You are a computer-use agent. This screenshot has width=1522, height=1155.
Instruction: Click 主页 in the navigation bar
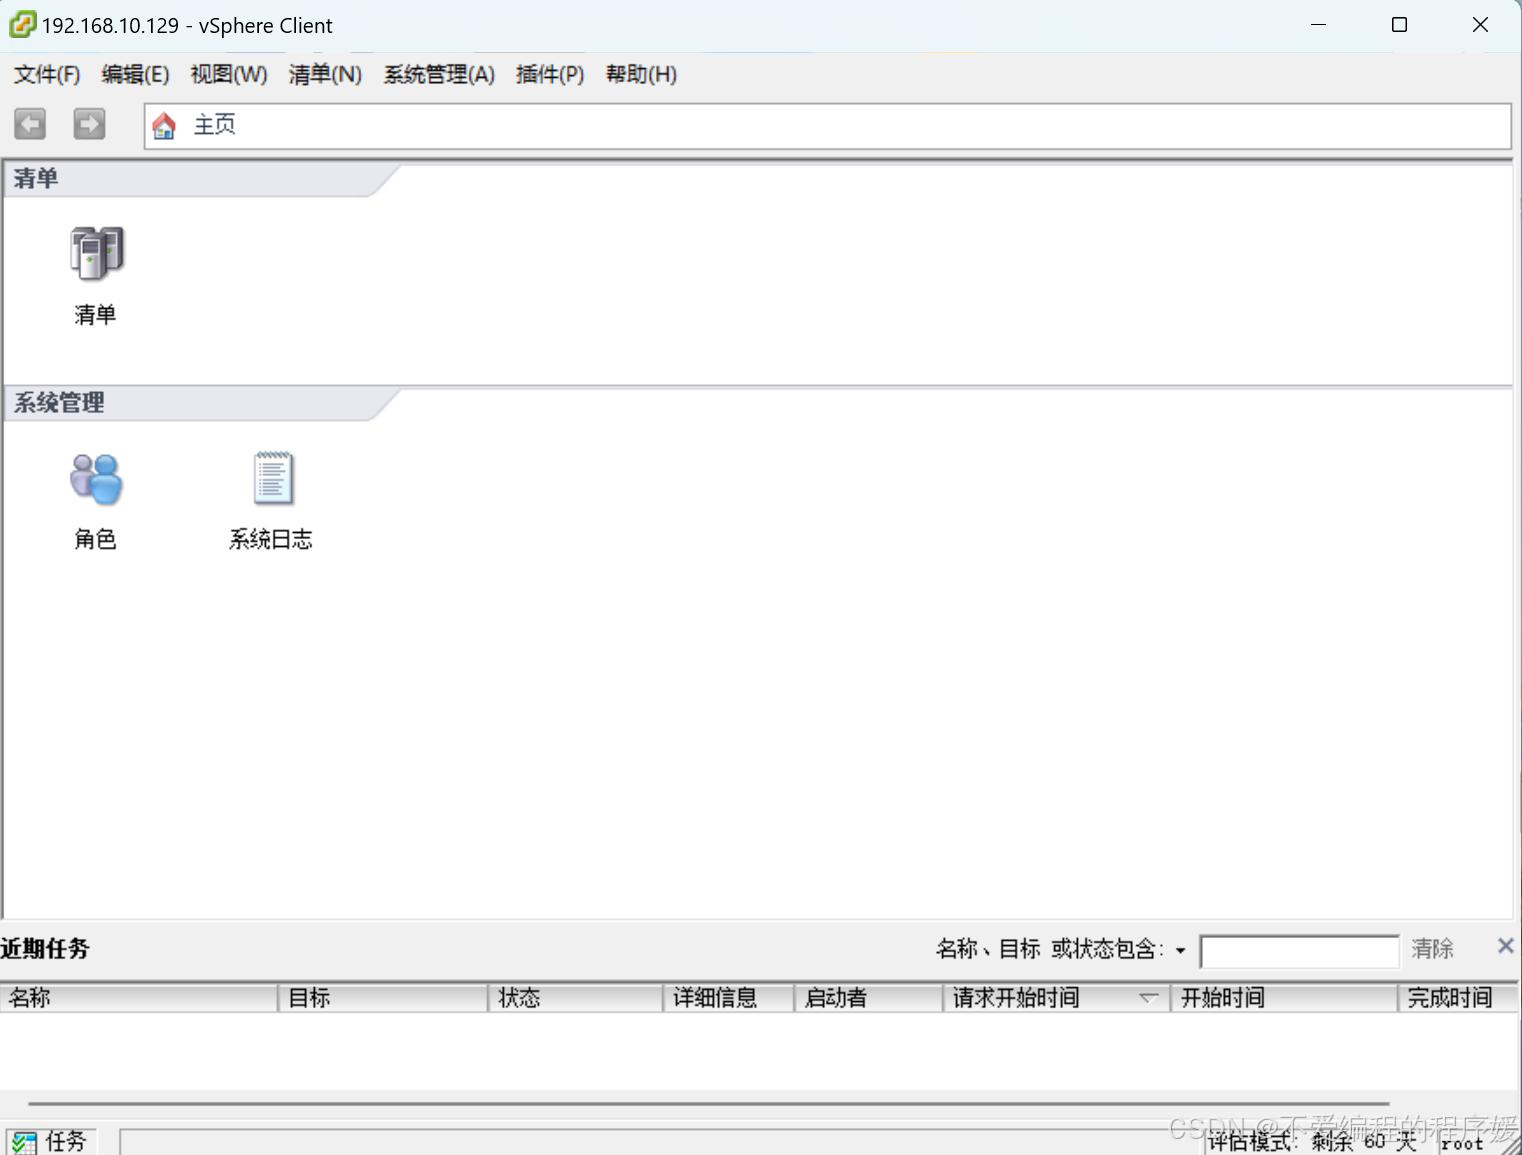[x=215, y=125]
